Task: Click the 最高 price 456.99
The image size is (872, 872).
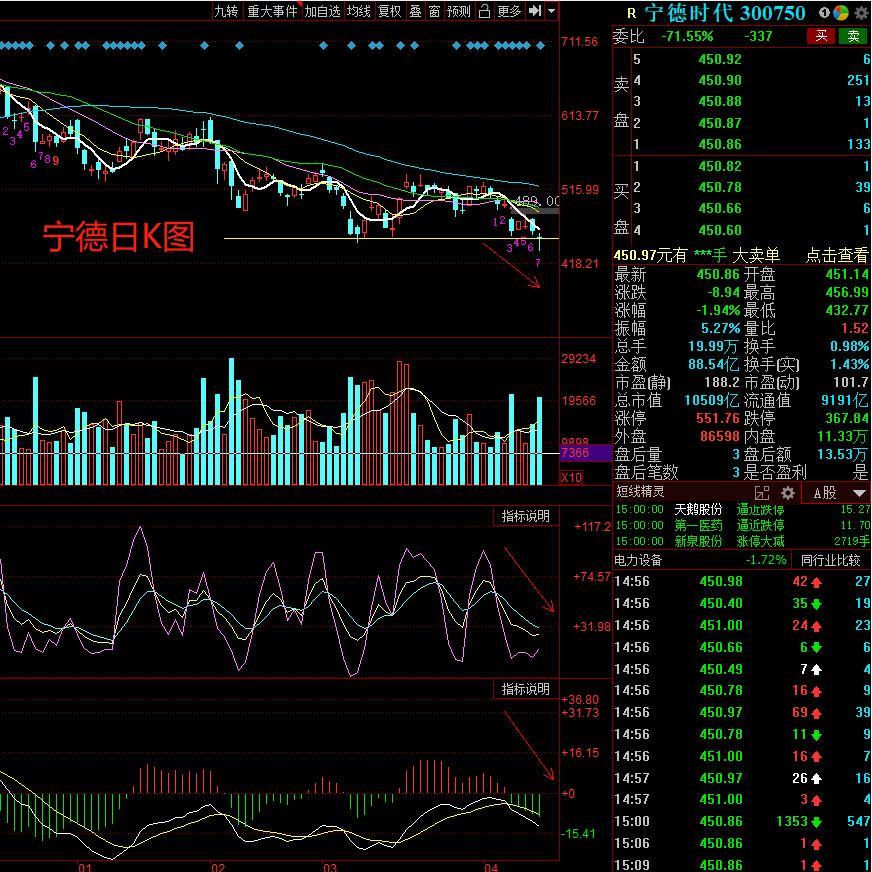Action: pyautogui.click(x=846, y=293)
